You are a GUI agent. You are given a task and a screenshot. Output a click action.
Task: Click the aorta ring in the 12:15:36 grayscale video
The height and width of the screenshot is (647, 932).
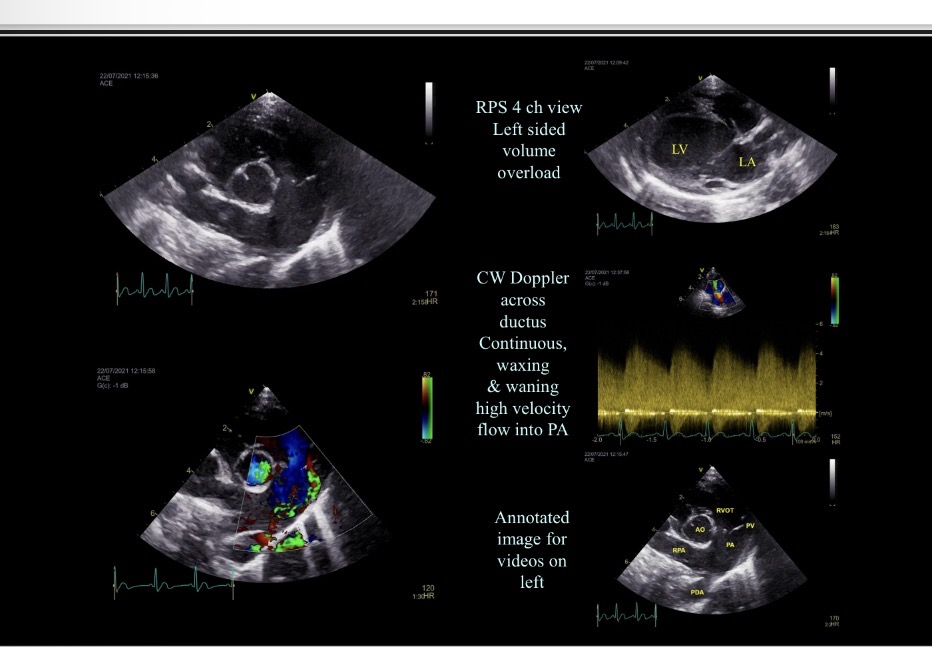pos(254,182)
